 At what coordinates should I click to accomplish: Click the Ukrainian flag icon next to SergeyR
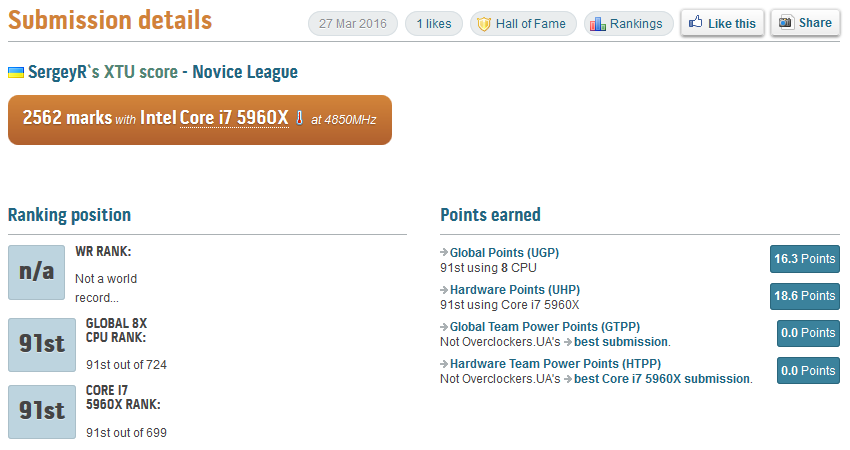(x=16, y=72)
